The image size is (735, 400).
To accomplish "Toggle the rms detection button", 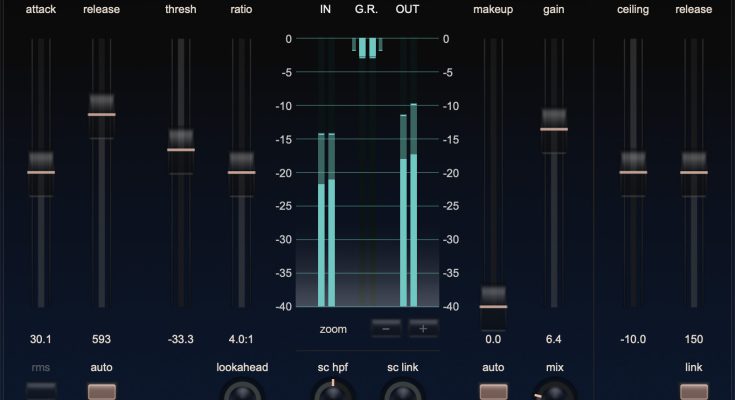I will click(x=41, y=391).
